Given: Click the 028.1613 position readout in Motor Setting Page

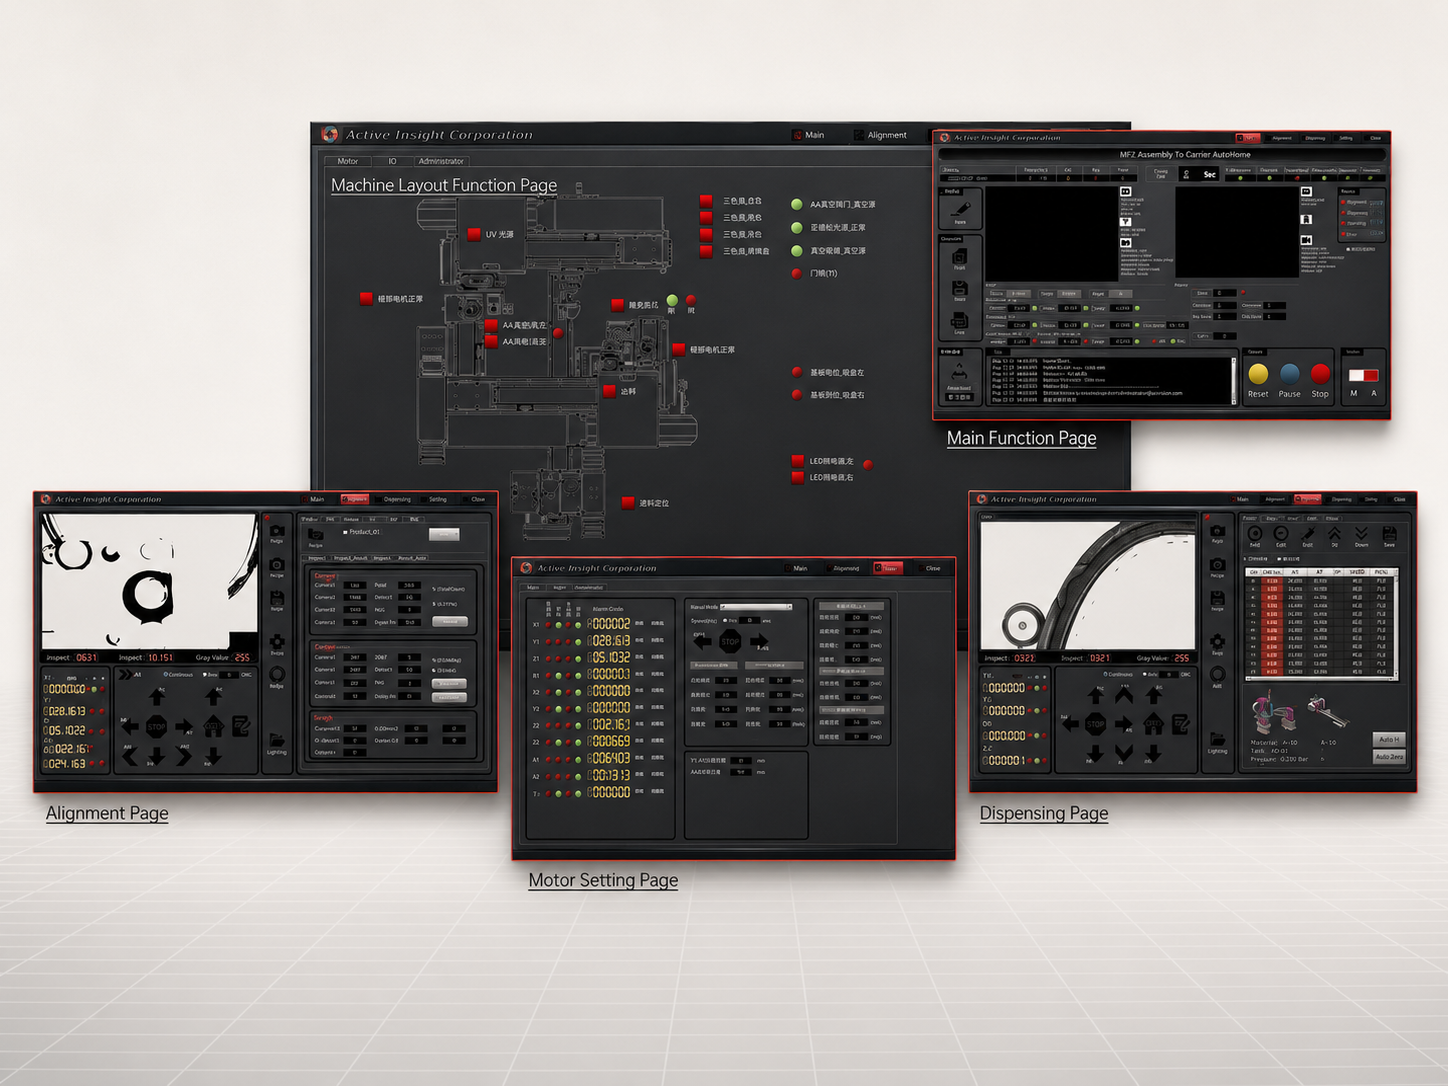Looking at the screenshot, I should click(609, 641).
